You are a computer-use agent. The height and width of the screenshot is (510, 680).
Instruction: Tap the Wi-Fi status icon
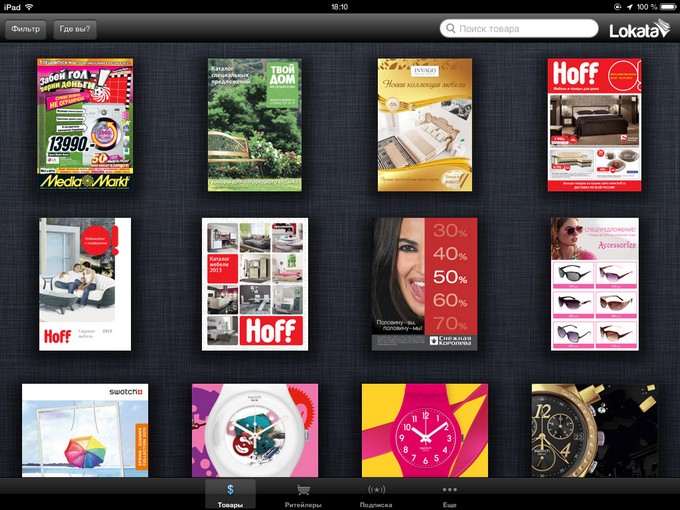[x=29, y=7]
